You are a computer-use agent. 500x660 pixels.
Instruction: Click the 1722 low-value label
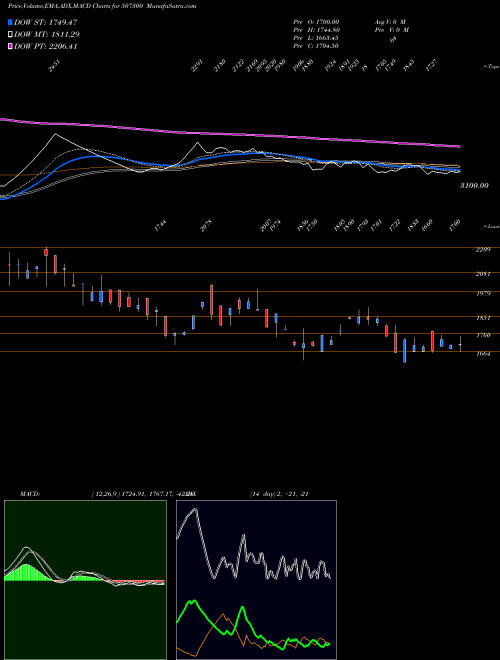click(x=394, y=226)
